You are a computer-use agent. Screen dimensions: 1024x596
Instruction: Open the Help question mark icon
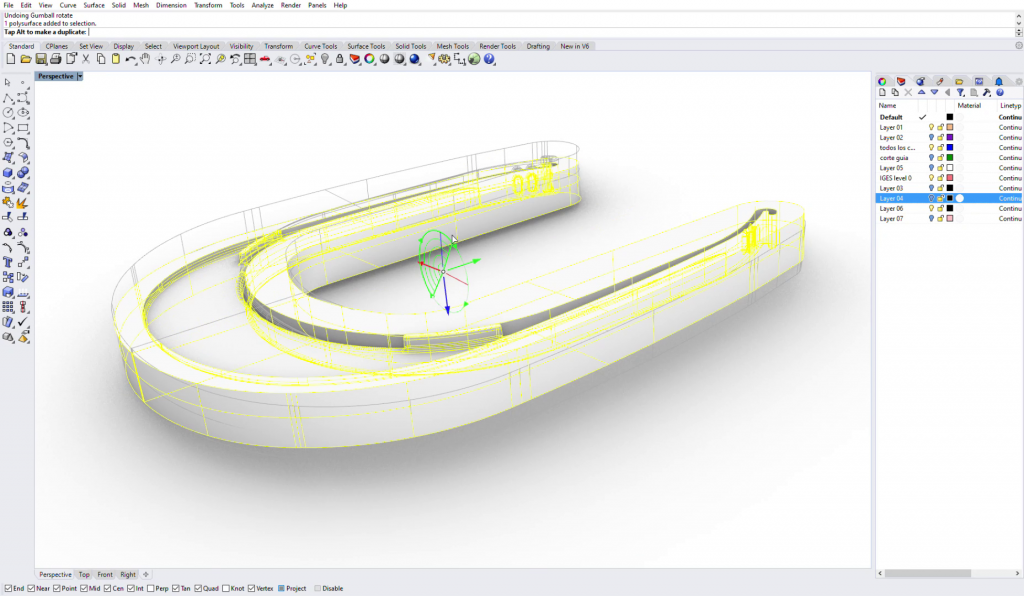point(490,60)
